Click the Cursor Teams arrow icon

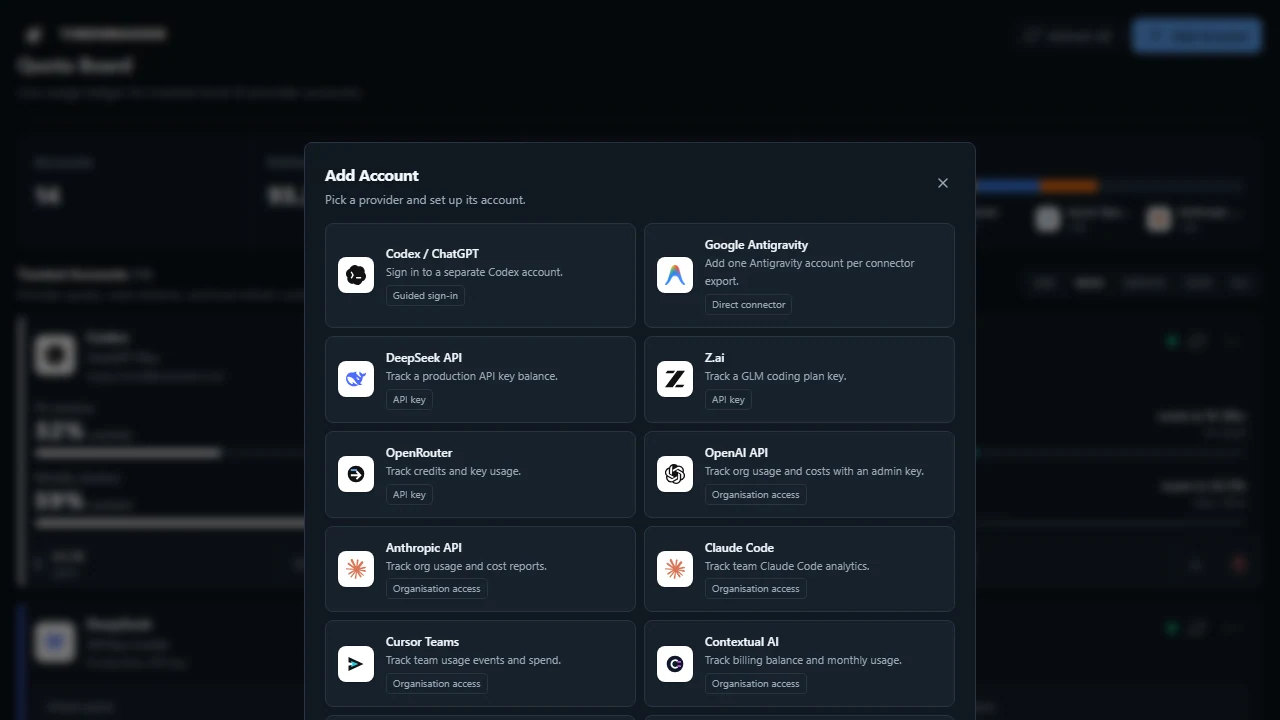click(x=356, y=663)
